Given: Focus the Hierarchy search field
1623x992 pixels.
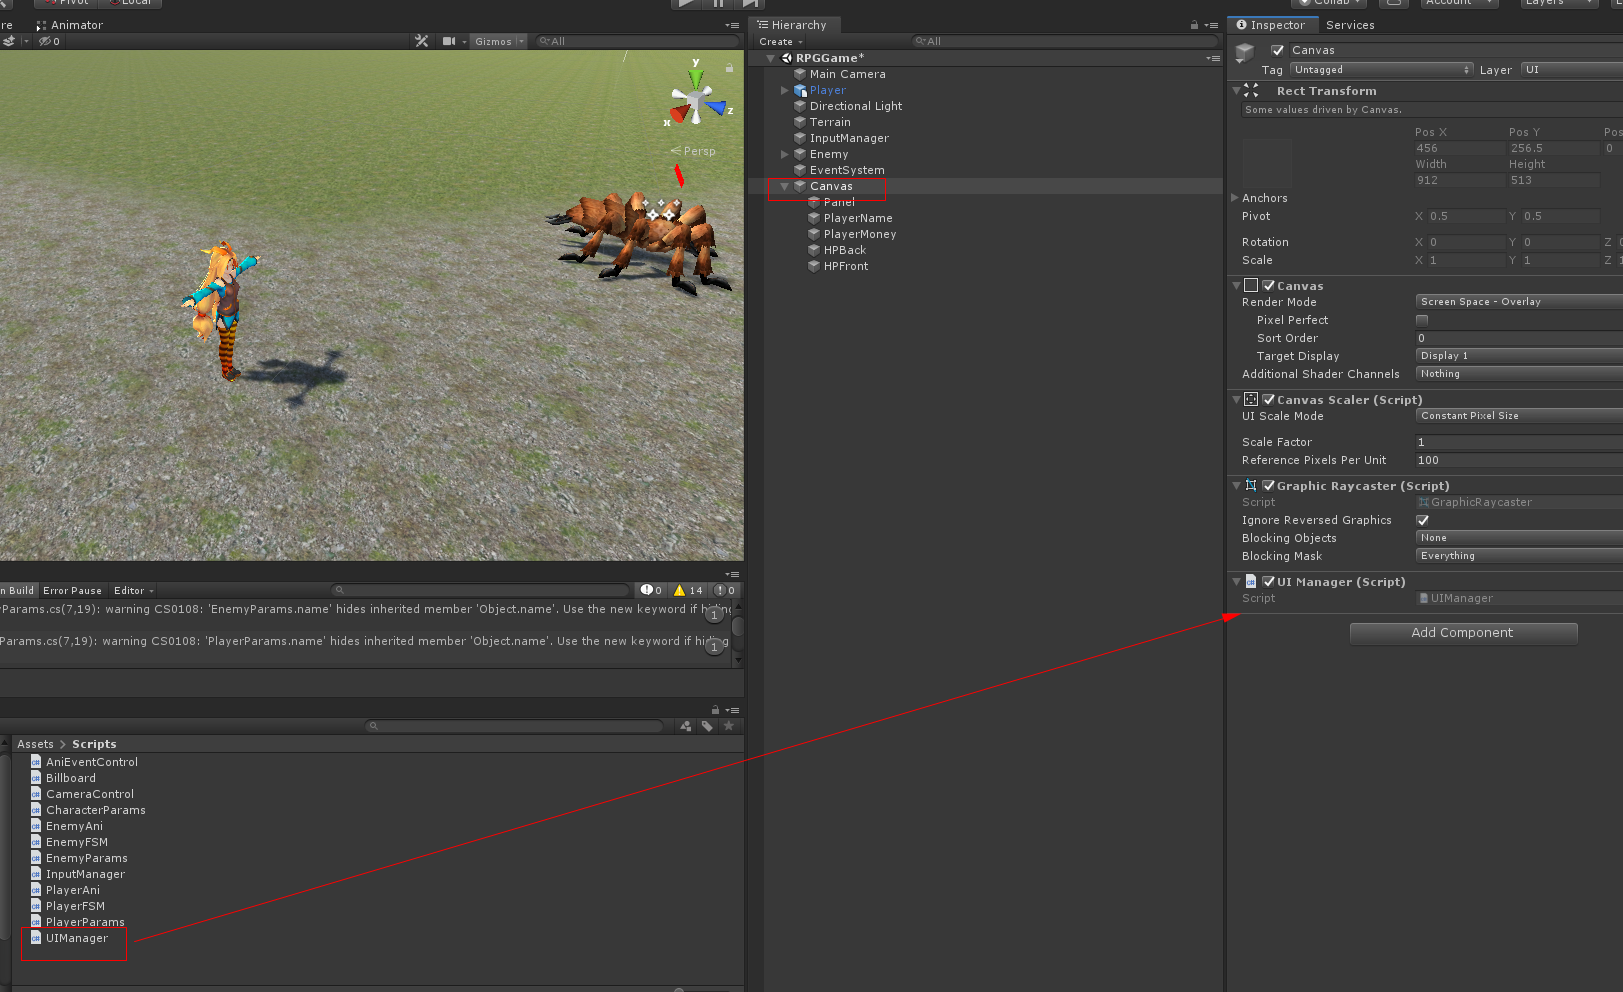Looking at the screenshot, I should [x=1063, y=41].
